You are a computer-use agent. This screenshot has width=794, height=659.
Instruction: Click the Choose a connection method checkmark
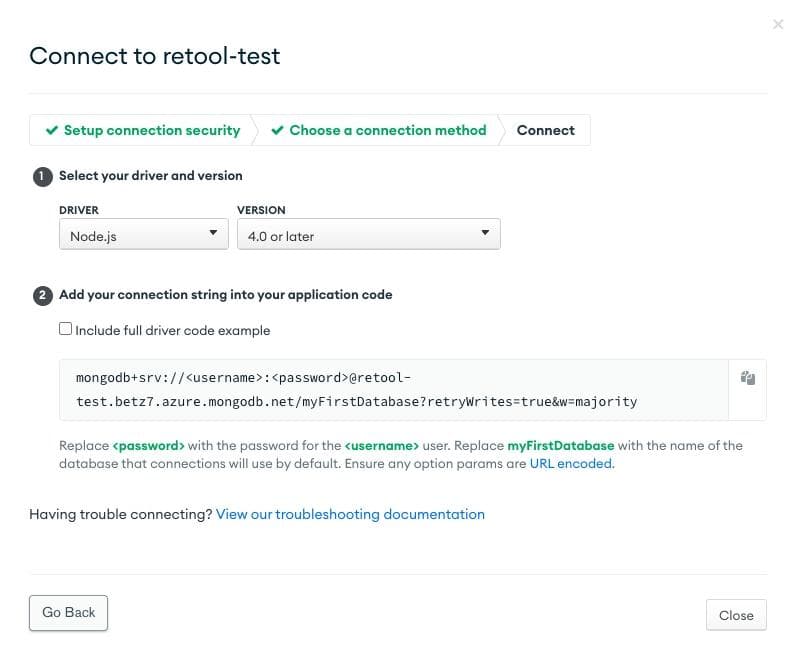(x=277, y=131)
